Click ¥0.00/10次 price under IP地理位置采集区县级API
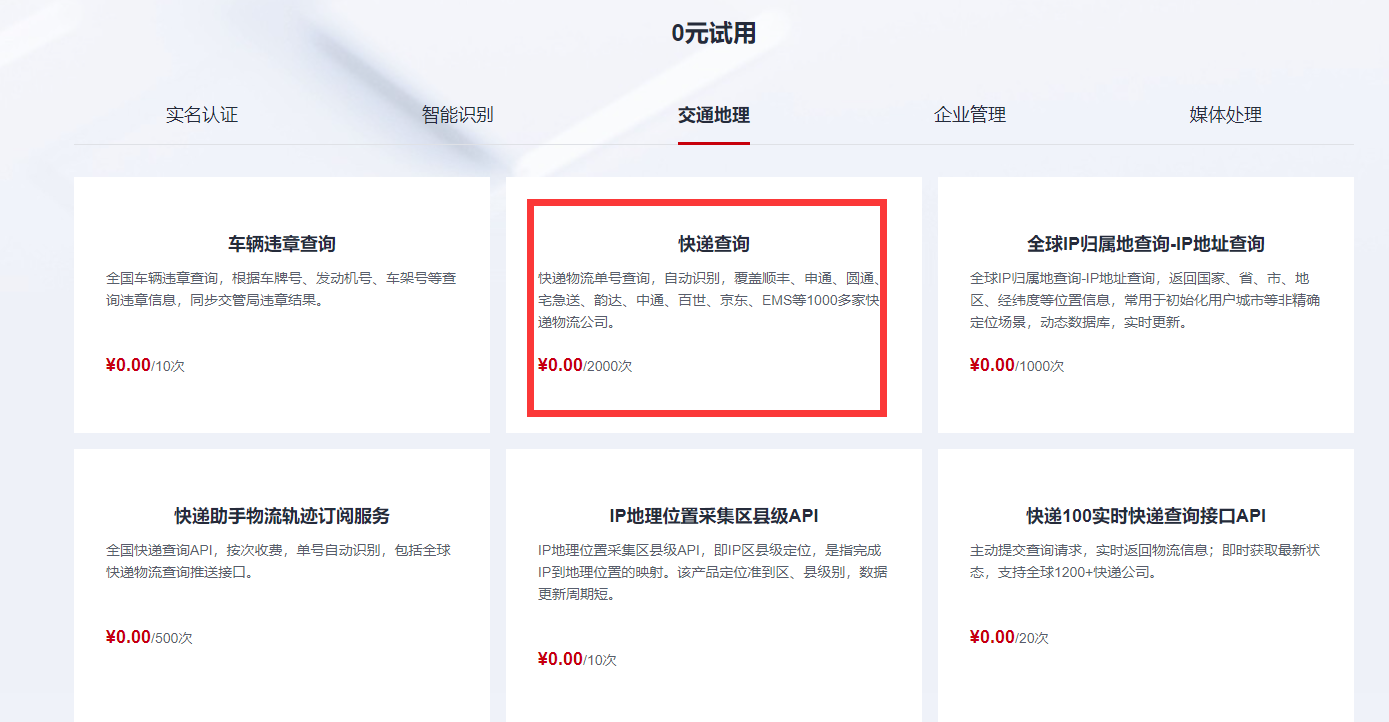This screenshot has height=722, width=1389. click(x=577, y=660)
